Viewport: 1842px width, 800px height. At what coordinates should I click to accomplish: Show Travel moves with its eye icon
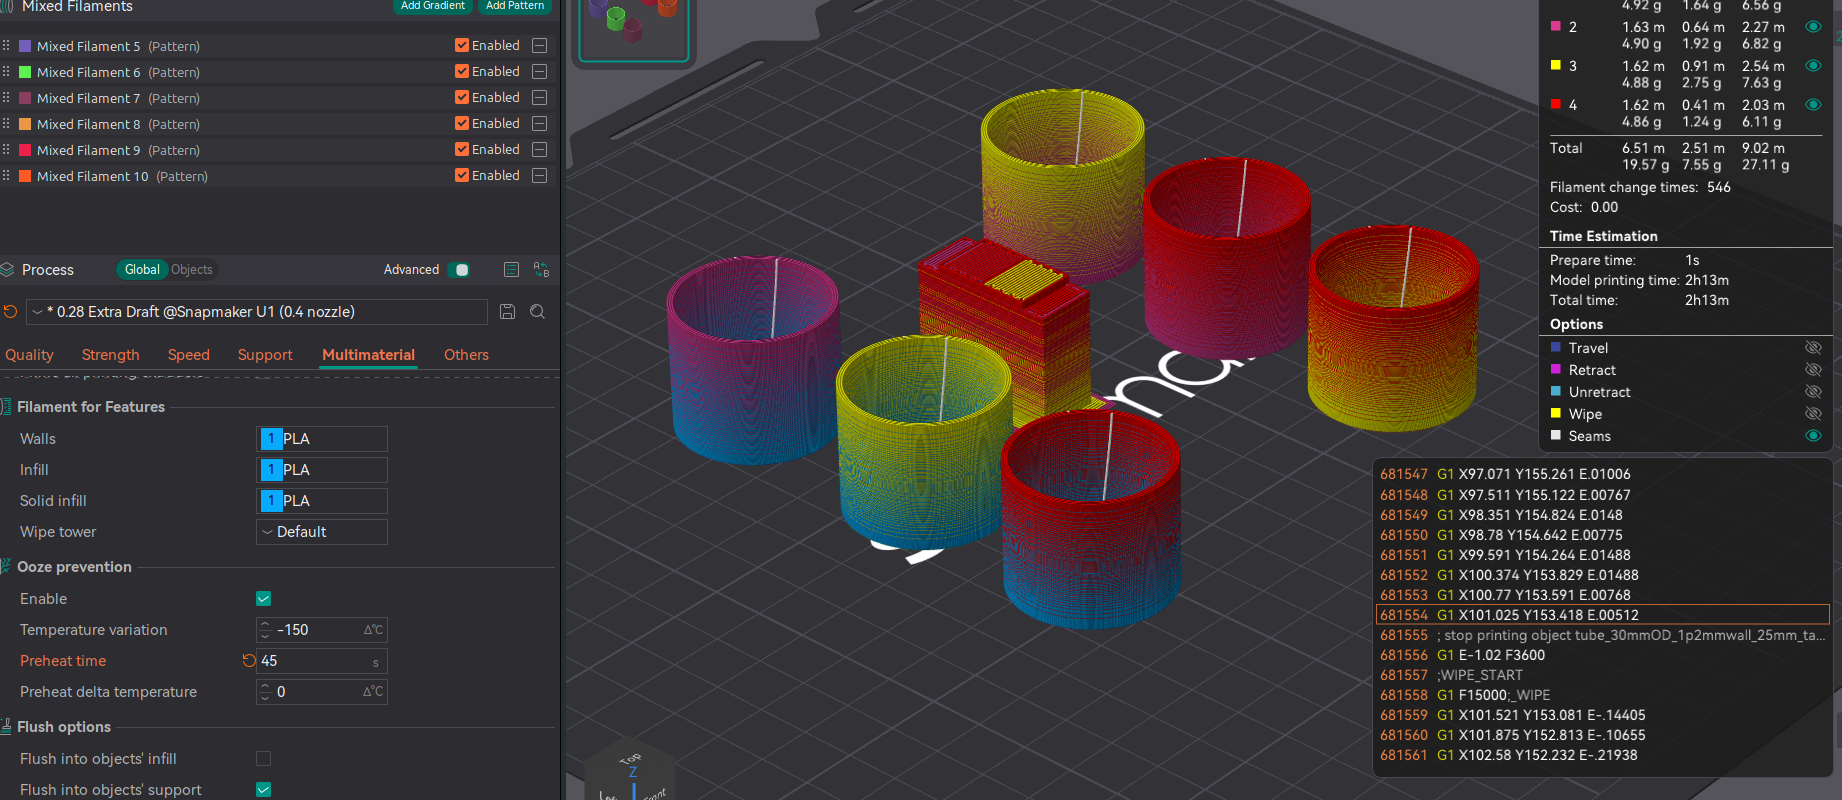click(1813, 348)
